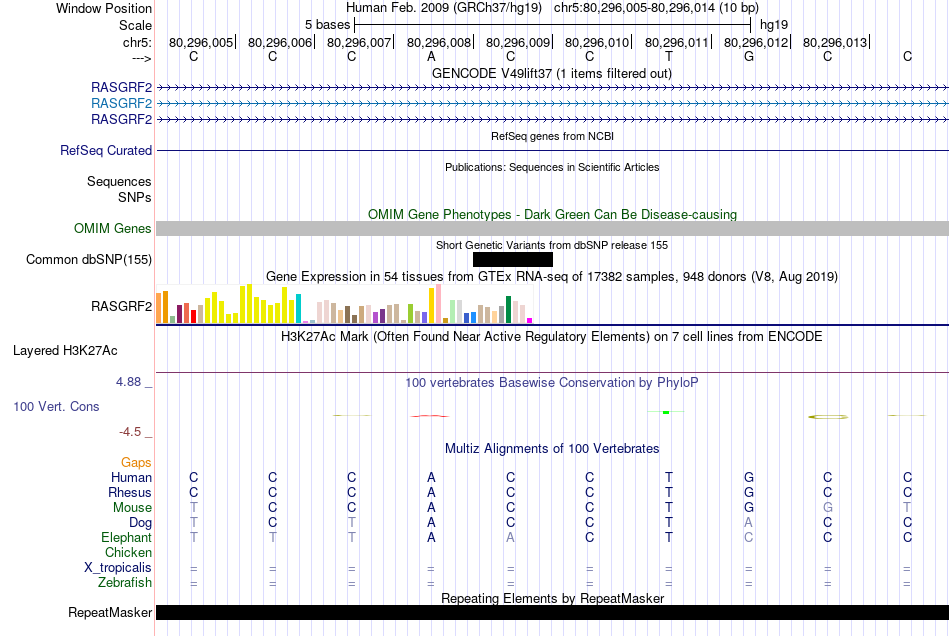The height and width of the screenshot is (636, 950).
Task: Click the Sequences publications label
Action: pos(119,181)
